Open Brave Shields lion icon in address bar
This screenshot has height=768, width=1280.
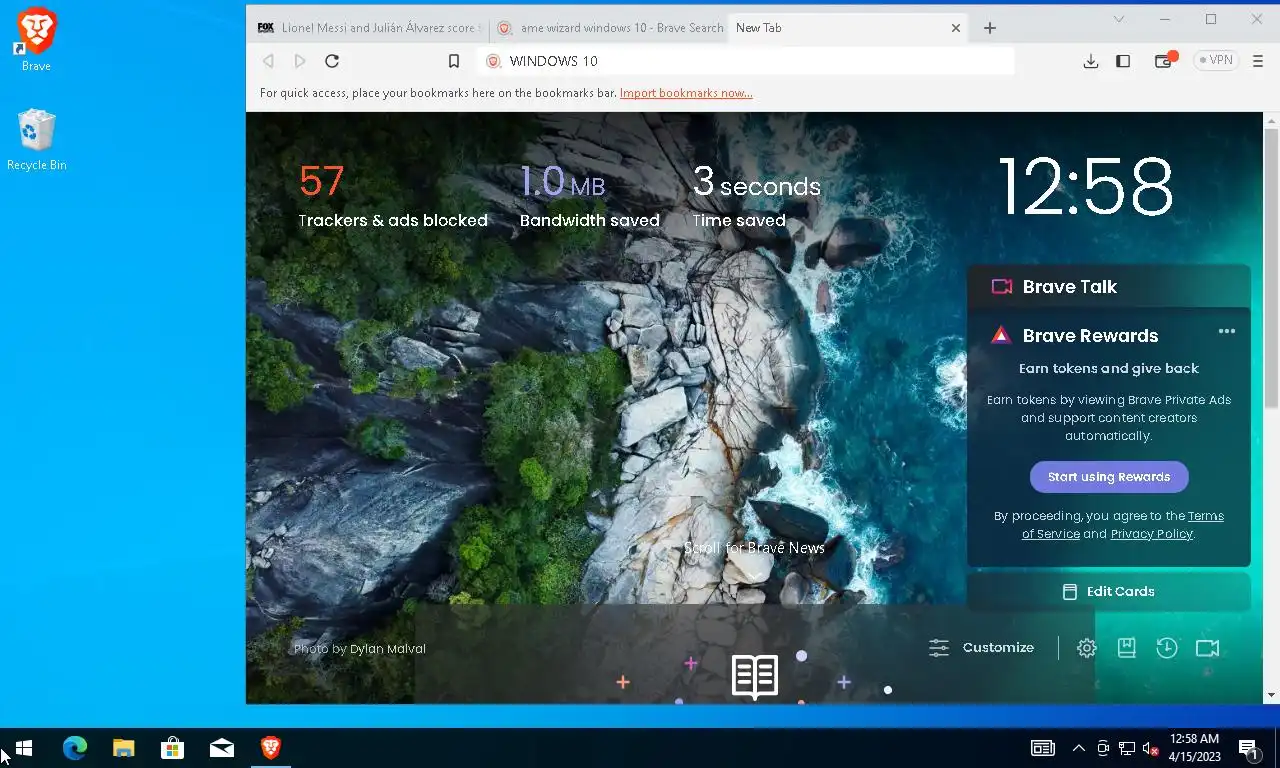pos(492,61)
